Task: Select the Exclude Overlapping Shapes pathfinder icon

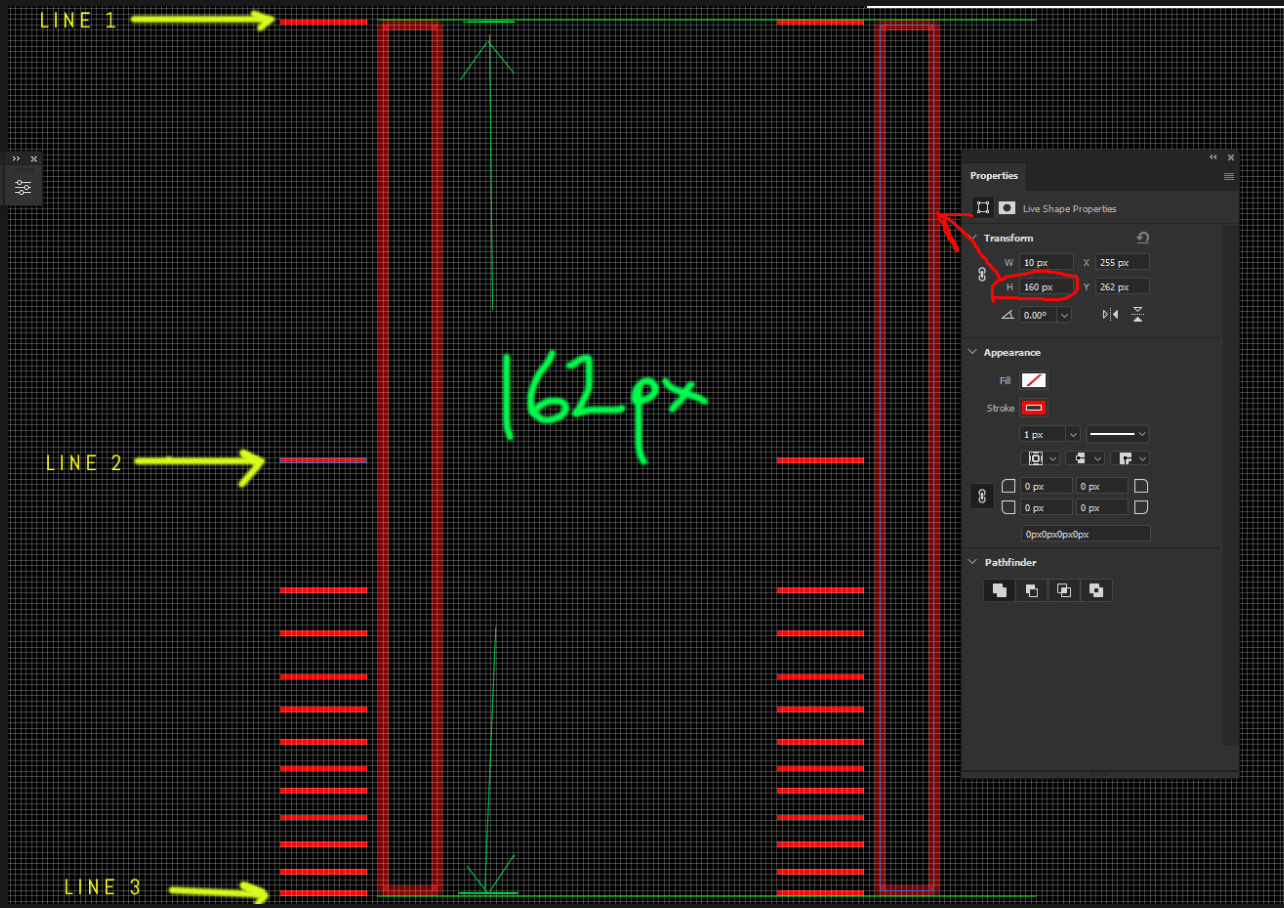Action: [1096, 590]
